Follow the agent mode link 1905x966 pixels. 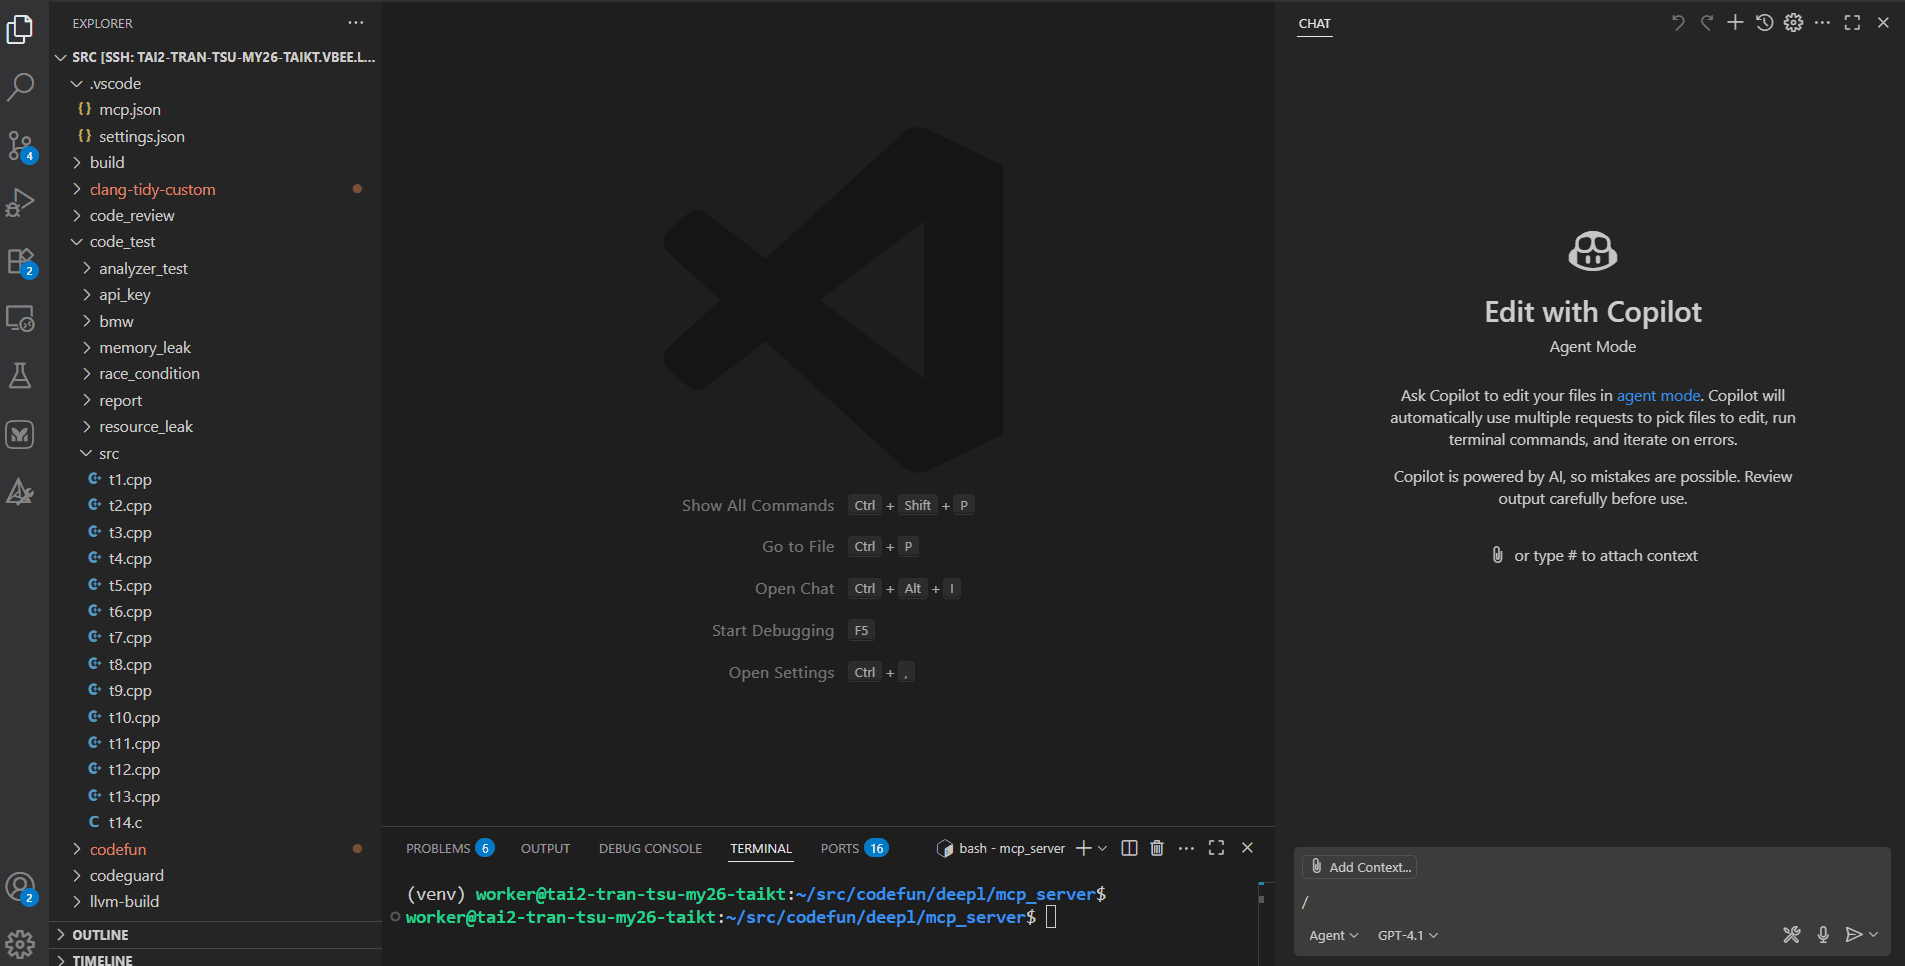coord(1658,395)
